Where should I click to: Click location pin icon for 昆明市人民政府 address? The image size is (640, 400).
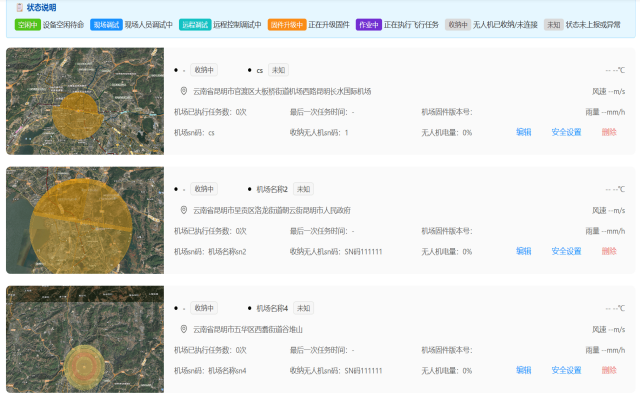coord(184,210)
